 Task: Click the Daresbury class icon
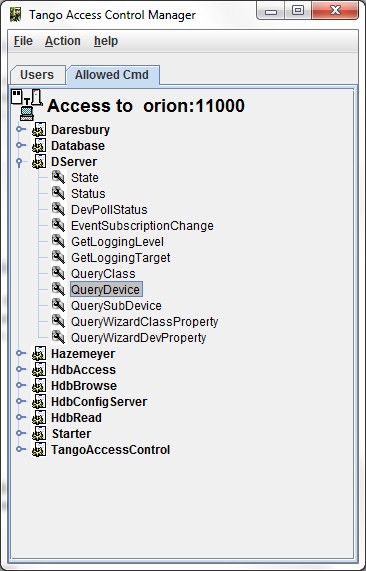coord(39,130)
